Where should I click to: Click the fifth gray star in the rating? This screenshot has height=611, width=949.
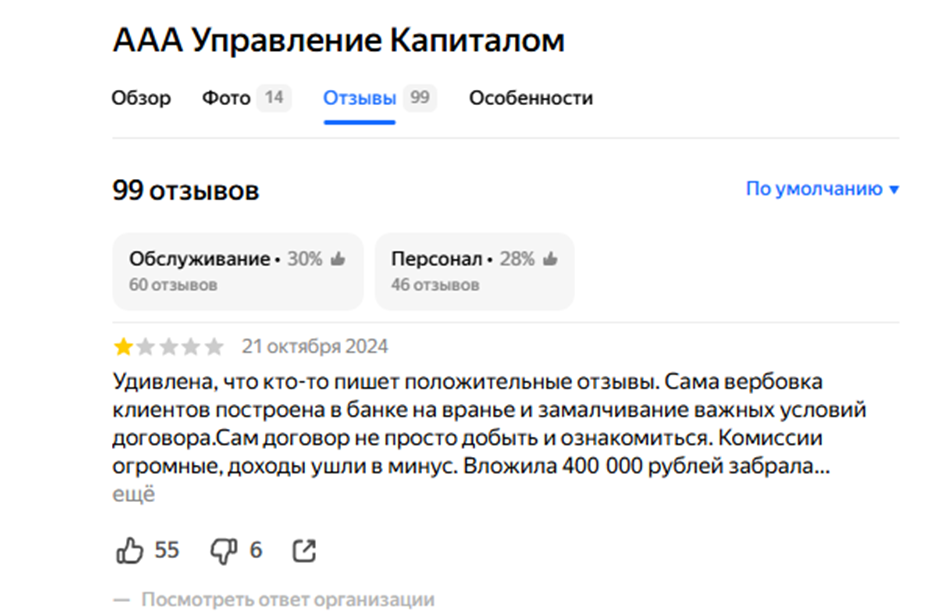213,346
